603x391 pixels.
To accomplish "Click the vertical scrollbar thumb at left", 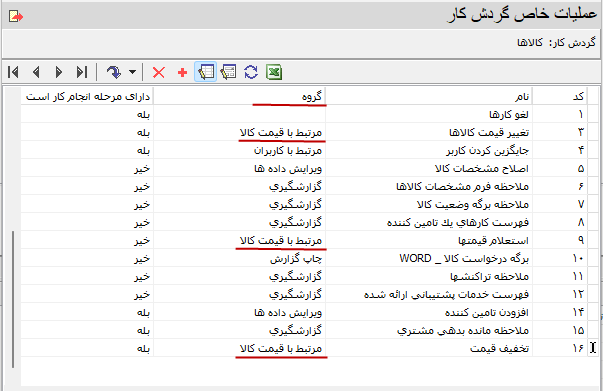I will [x=13, y=299].
